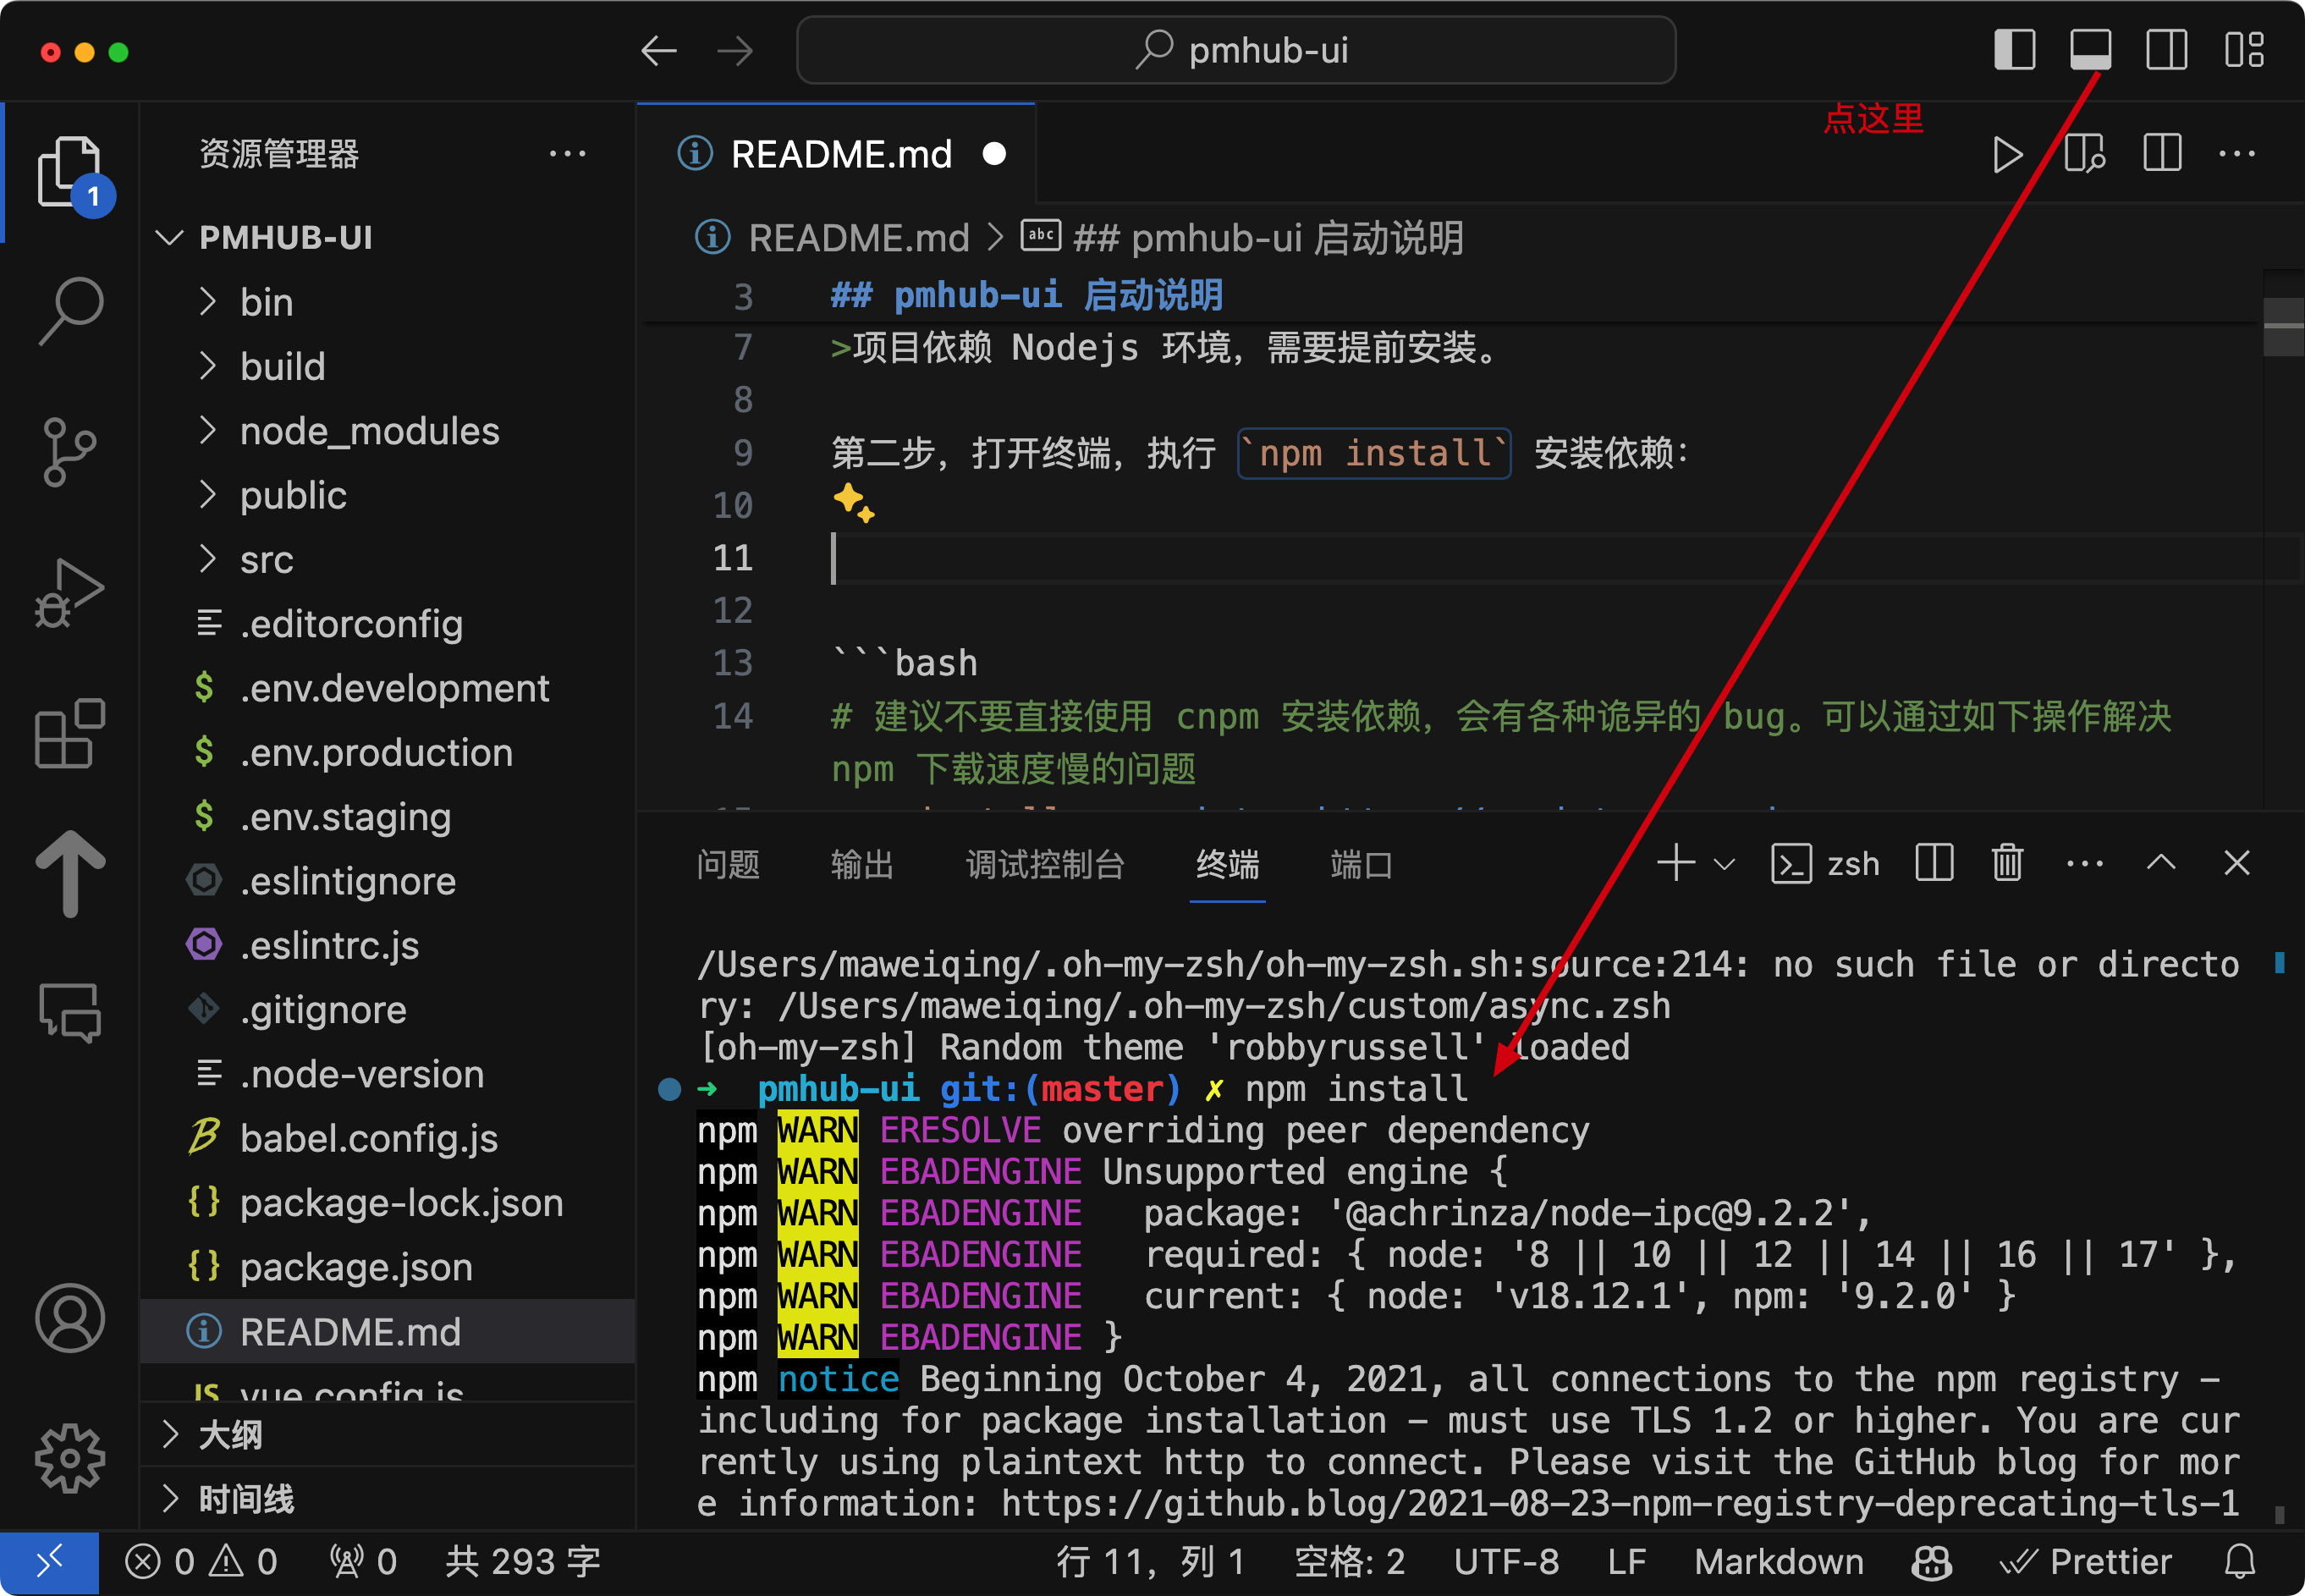
Task: Go back with the left arrow
Action: coord(659,50)
